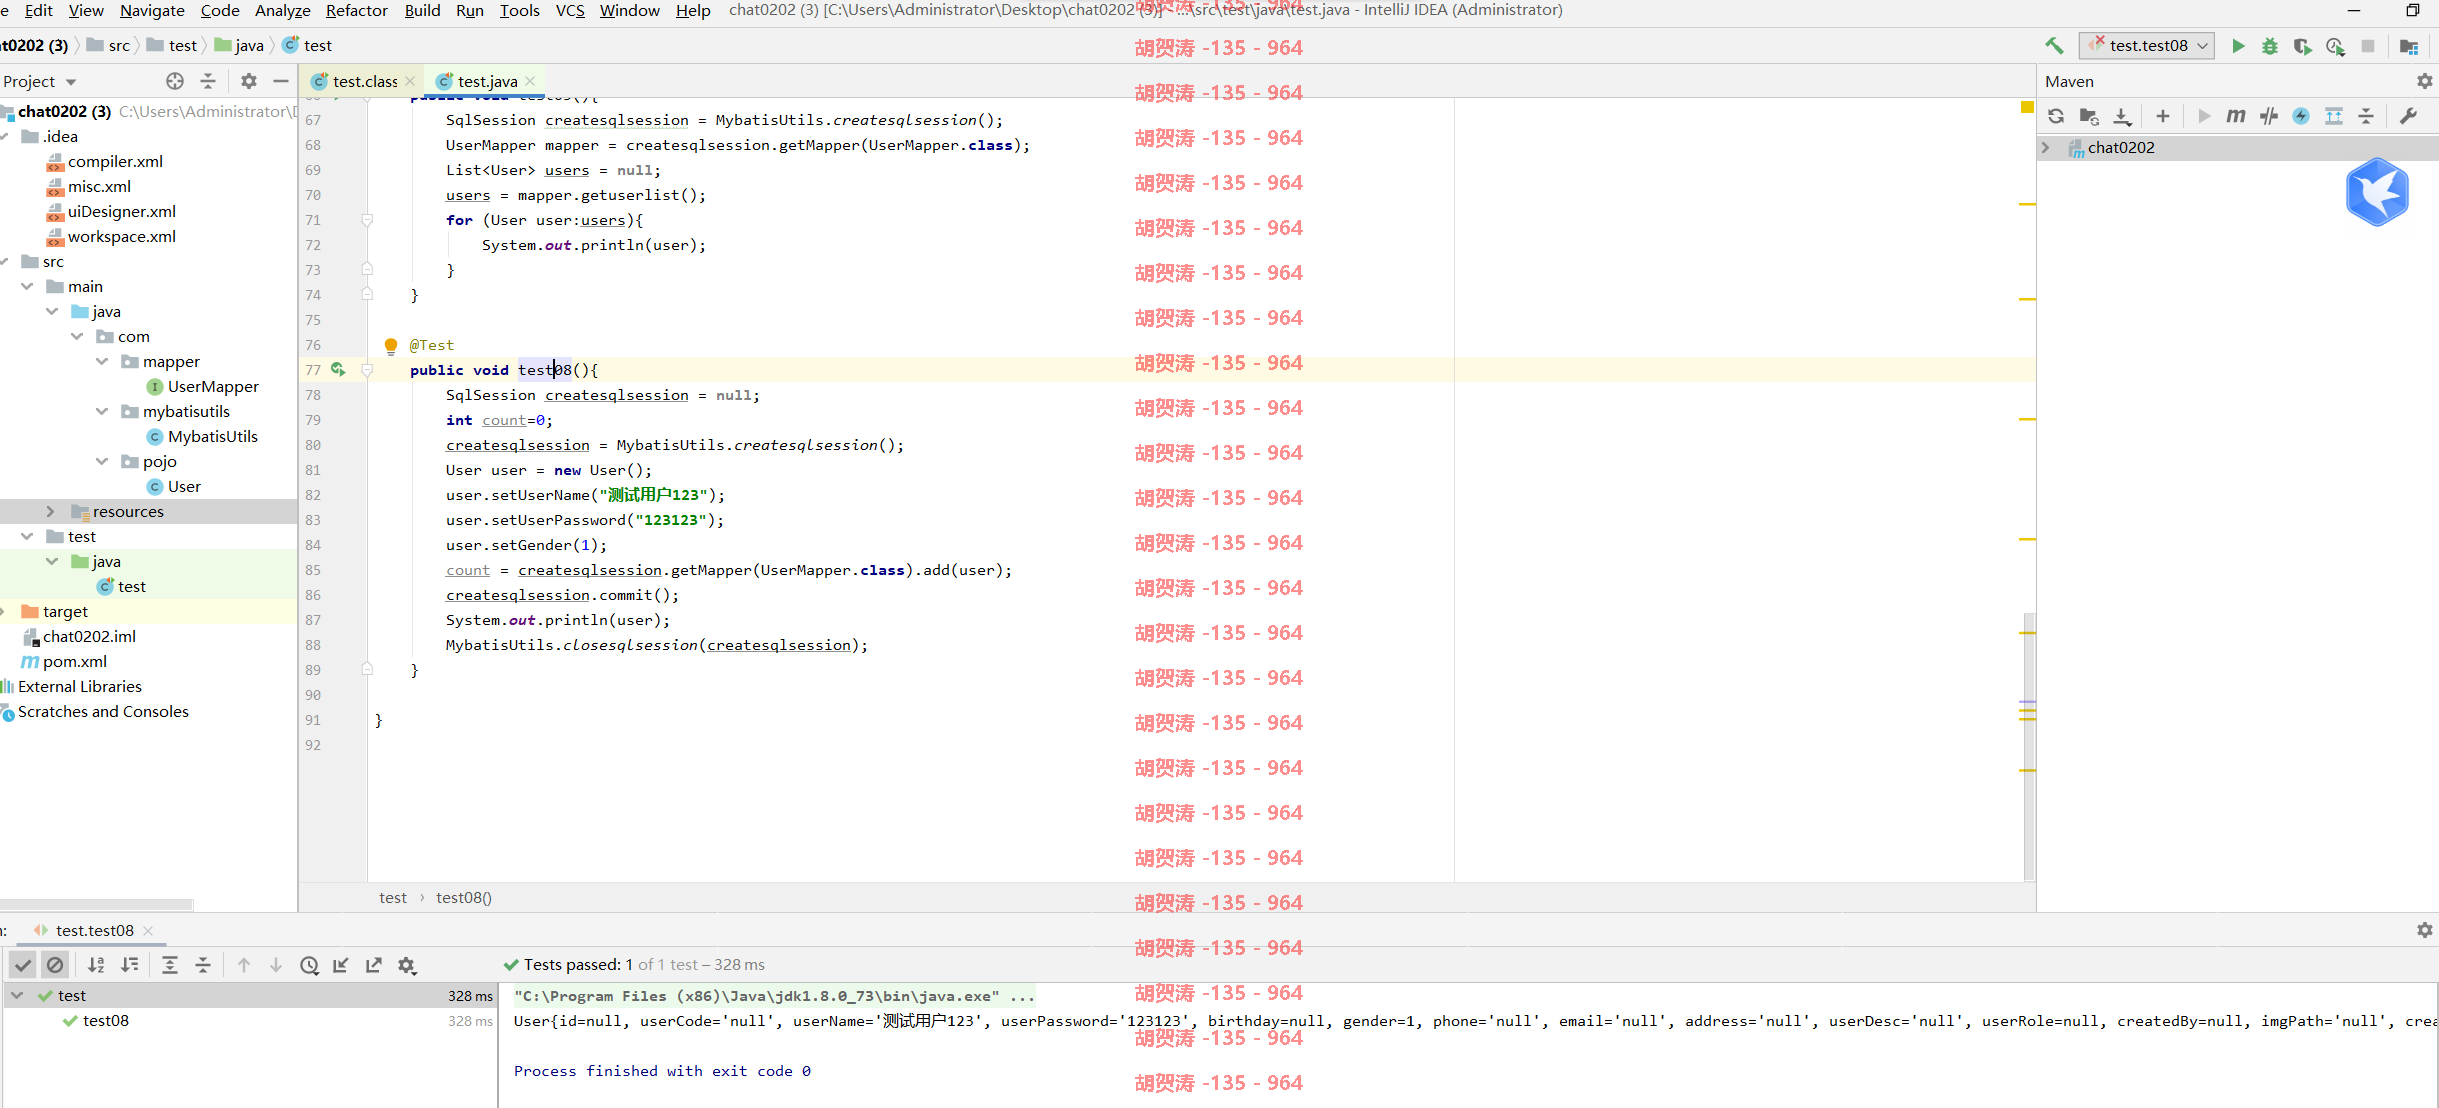The image size is (2439, 1108).
Task: Close the test.java editor tab
Action: click(530, 81)
